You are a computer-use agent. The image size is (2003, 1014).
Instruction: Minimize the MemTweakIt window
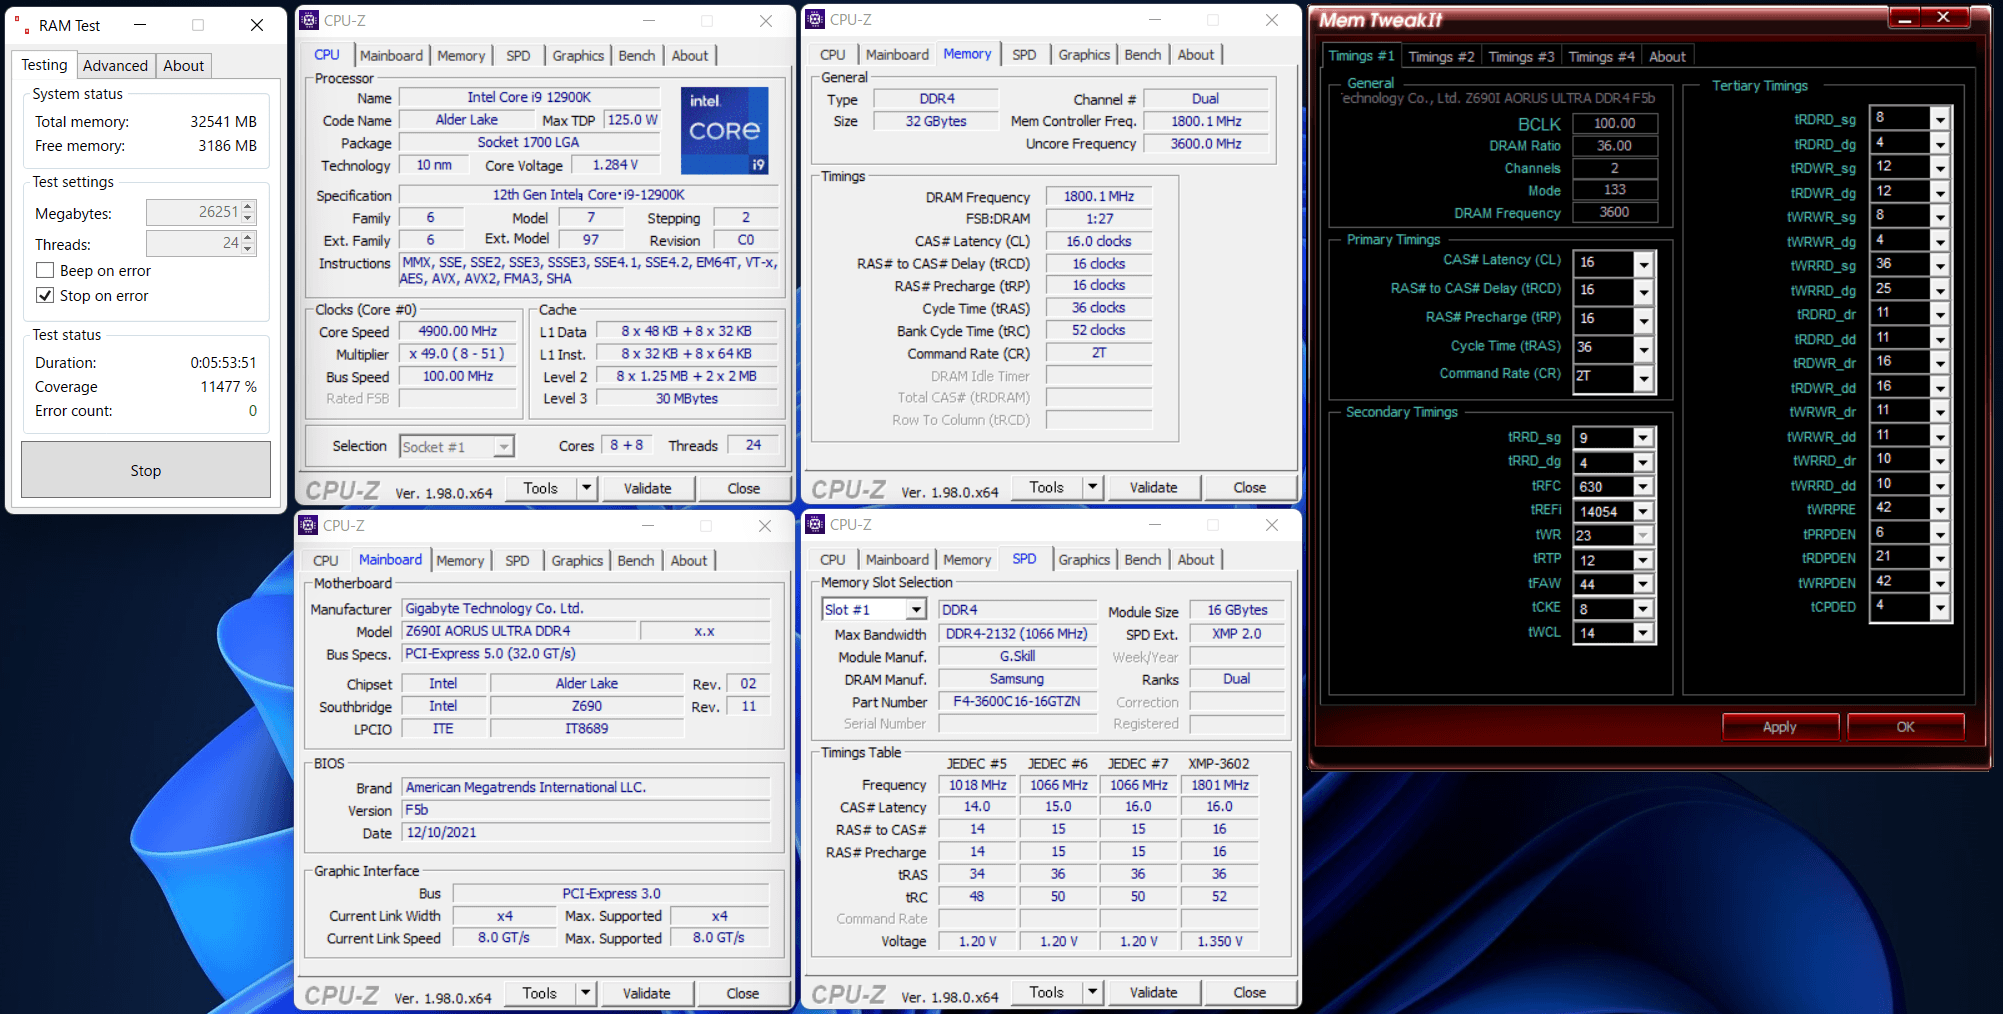(x=1904, y=18)
